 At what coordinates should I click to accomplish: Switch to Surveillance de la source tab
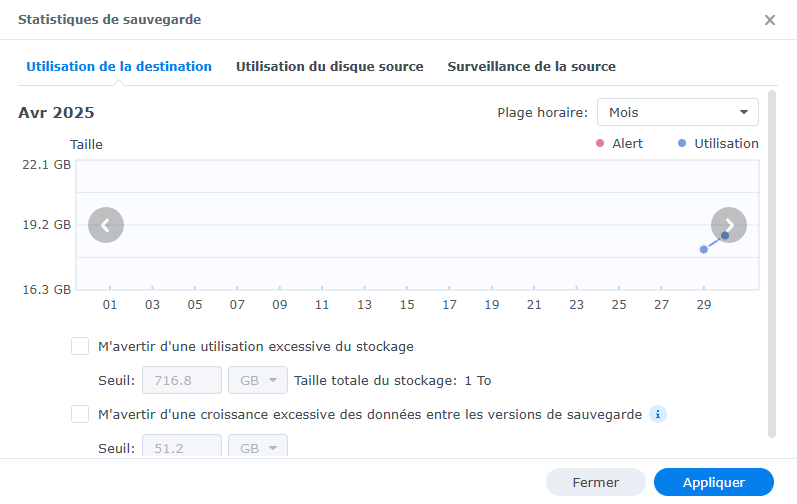531,67
